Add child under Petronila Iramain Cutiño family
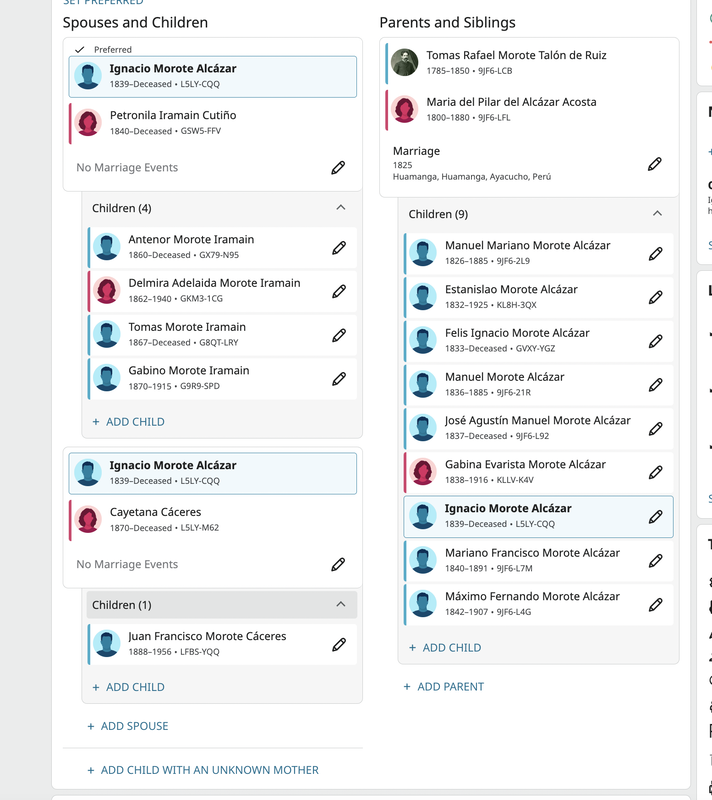Image resolution: width=712 pixels, height=800 pixels. pyautogui.click(x=129, y=422)
